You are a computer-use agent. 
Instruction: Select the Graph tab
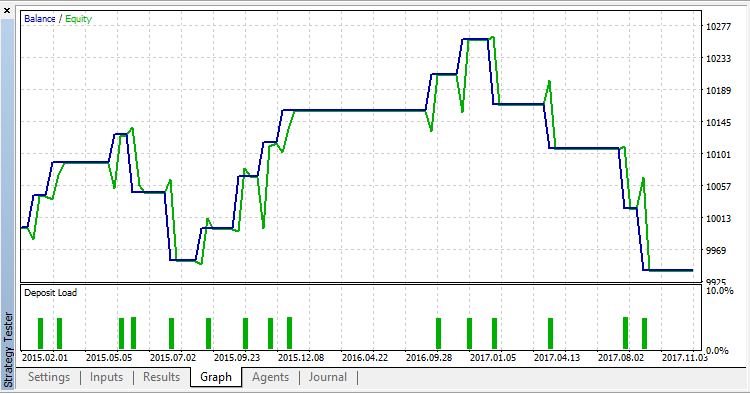216,377
